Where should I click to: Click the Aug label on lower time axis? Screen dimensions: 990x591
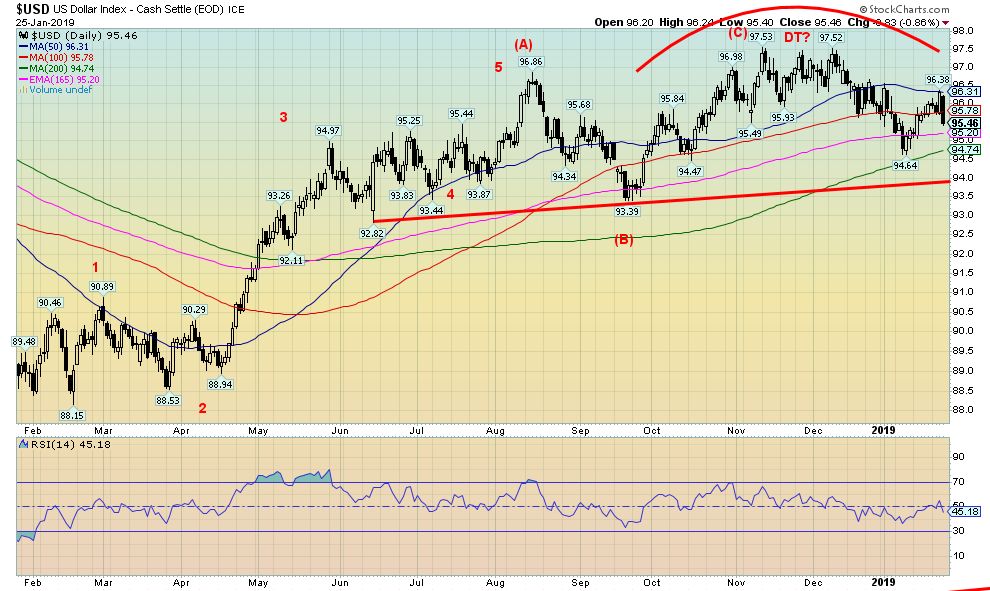(x=496, y=582)
